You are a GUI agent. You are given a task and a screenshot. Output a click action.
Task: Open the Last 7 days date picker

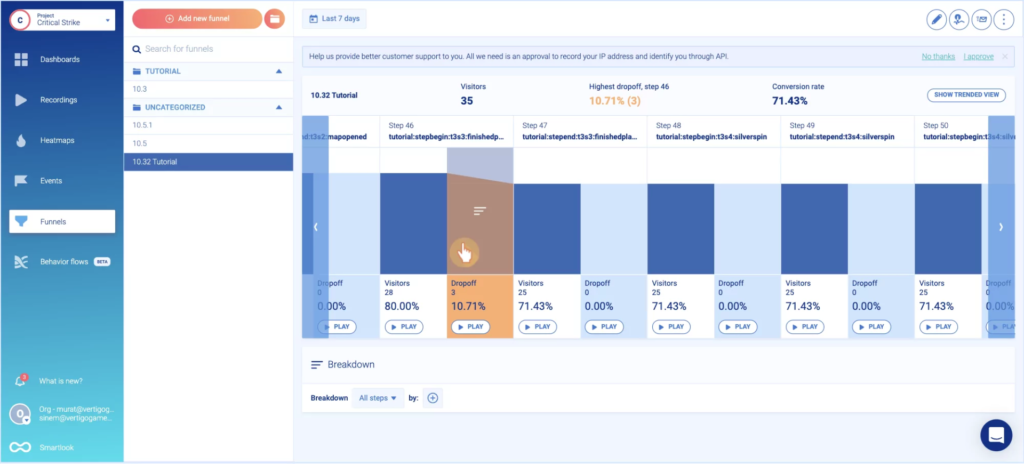(x=334, y=19)
